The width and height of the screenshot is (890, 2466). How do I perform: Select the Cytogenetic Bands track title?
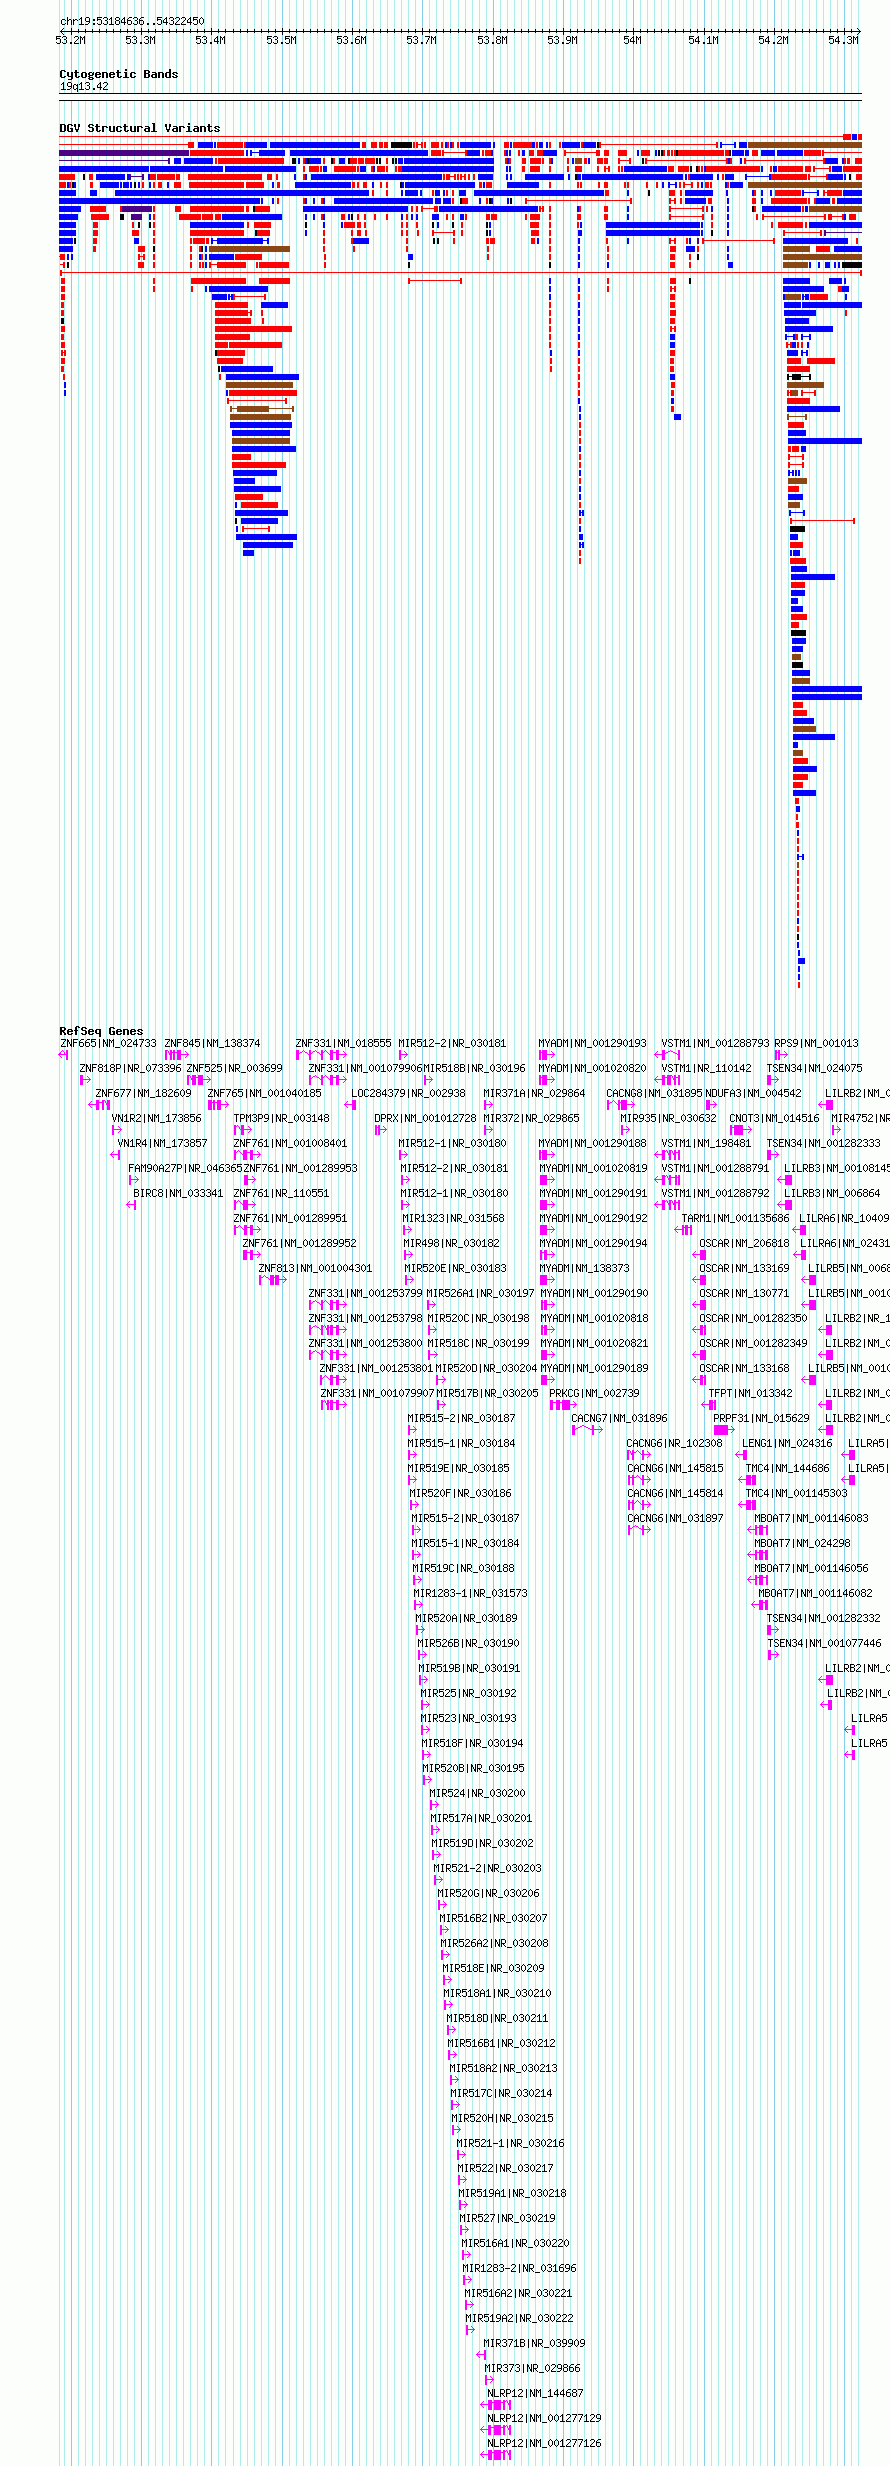pyautogui.click(x=119, y=74)
